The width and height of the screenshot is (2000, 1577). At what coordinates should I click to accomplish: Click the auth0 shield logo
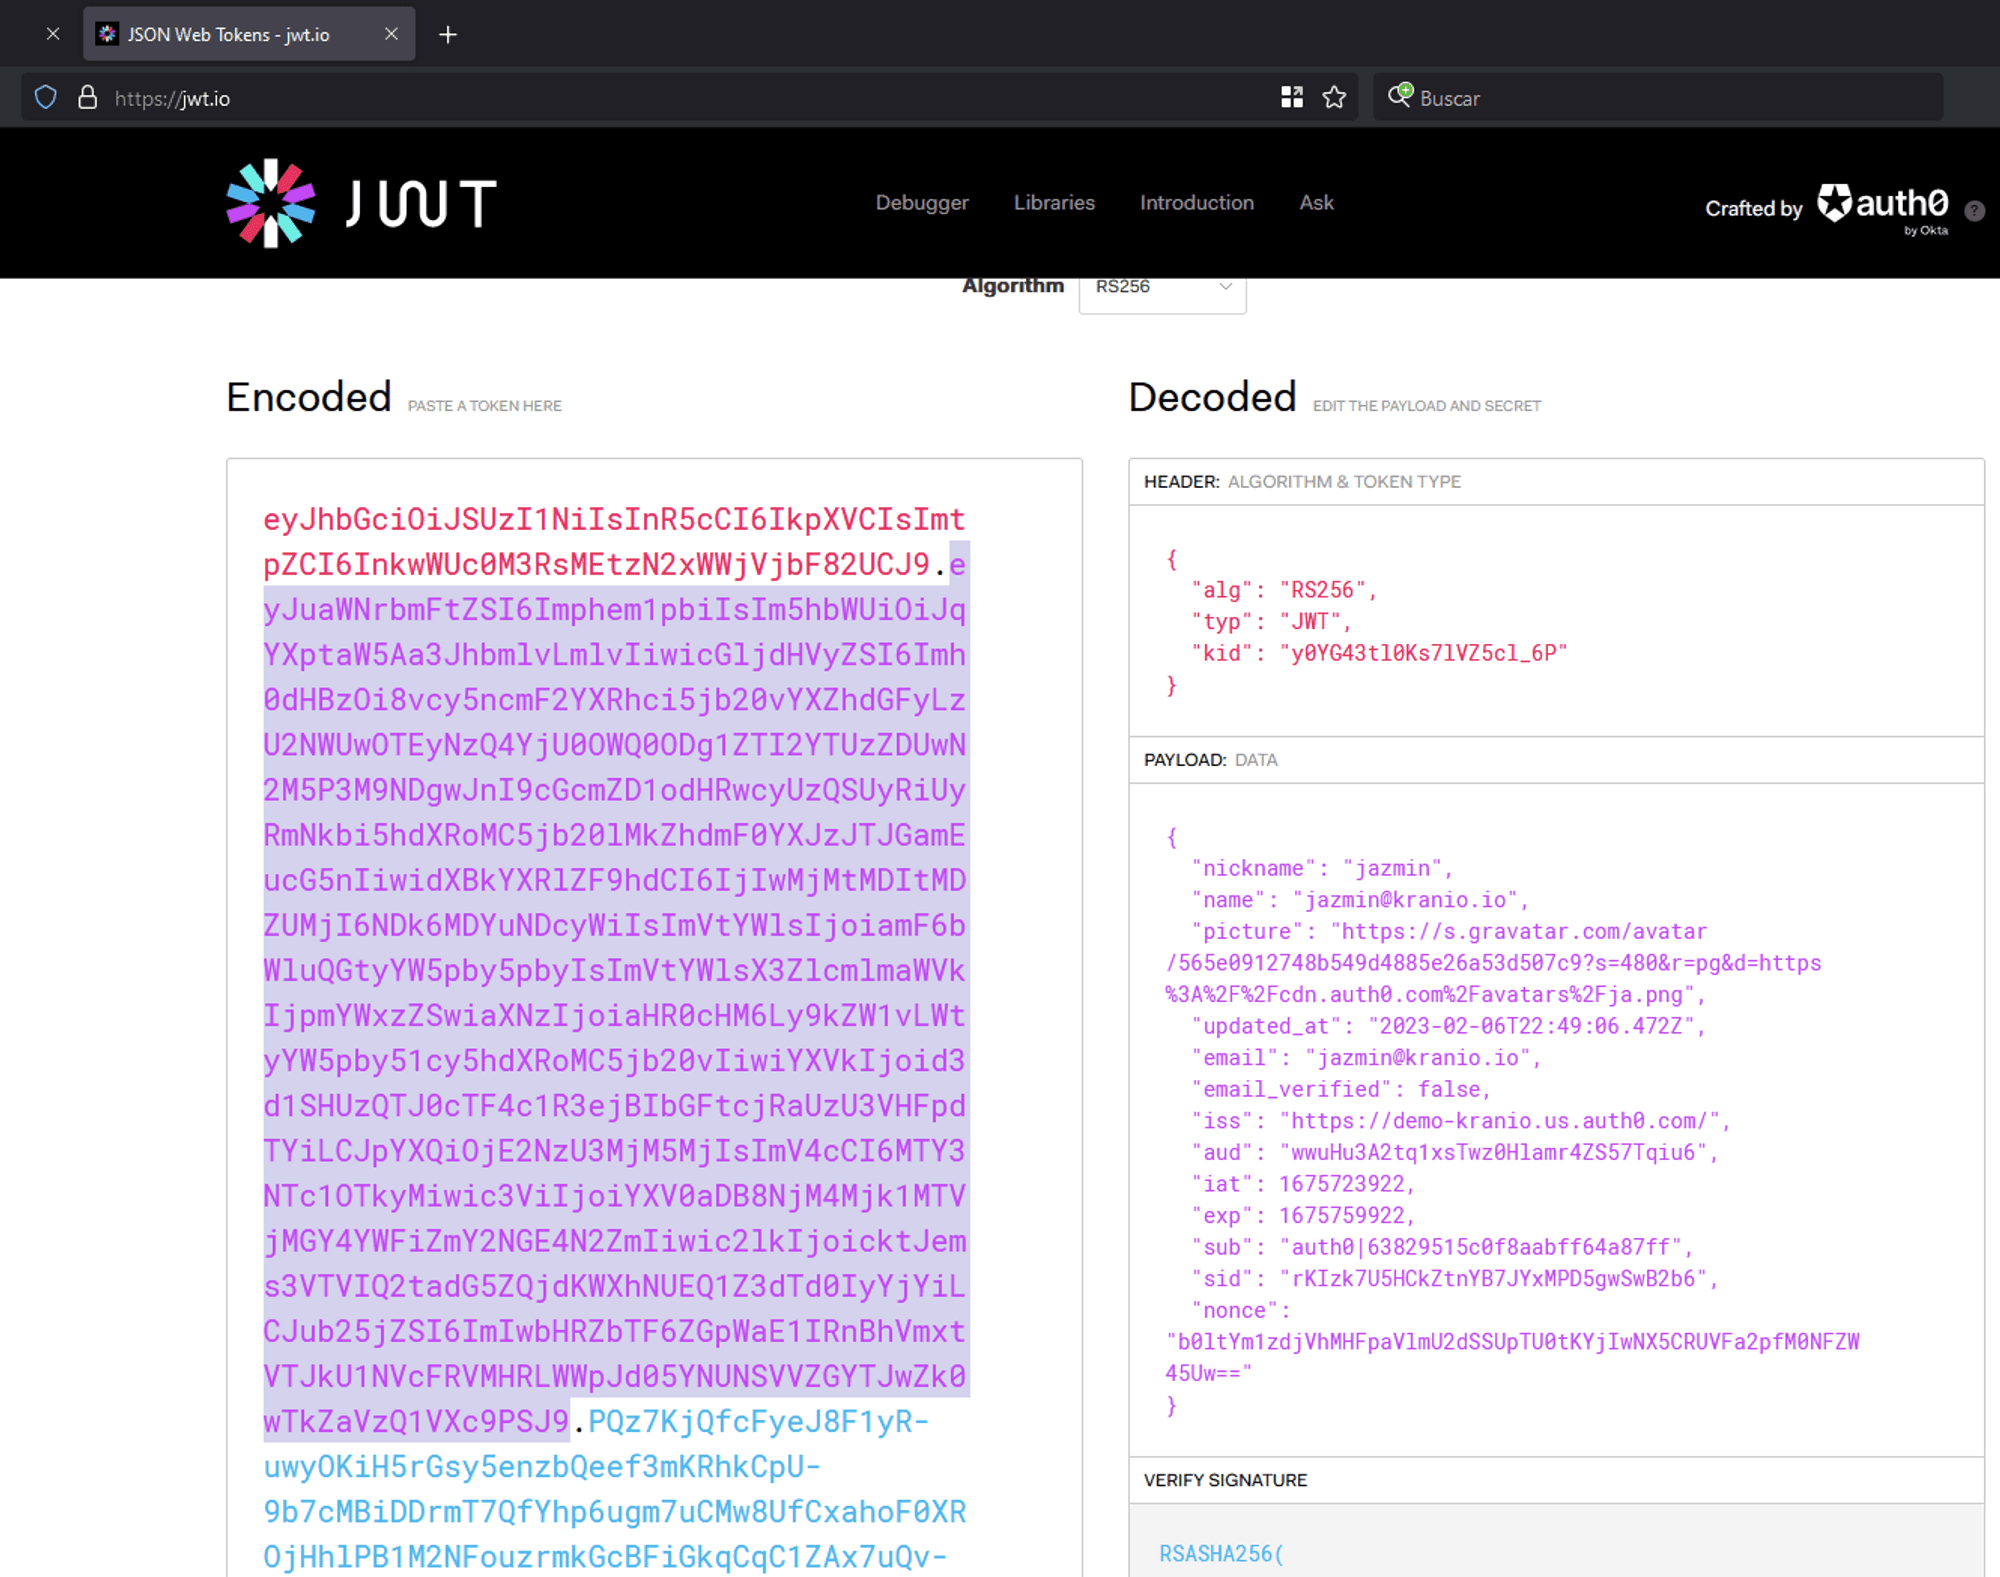(x=1834, y=203)
